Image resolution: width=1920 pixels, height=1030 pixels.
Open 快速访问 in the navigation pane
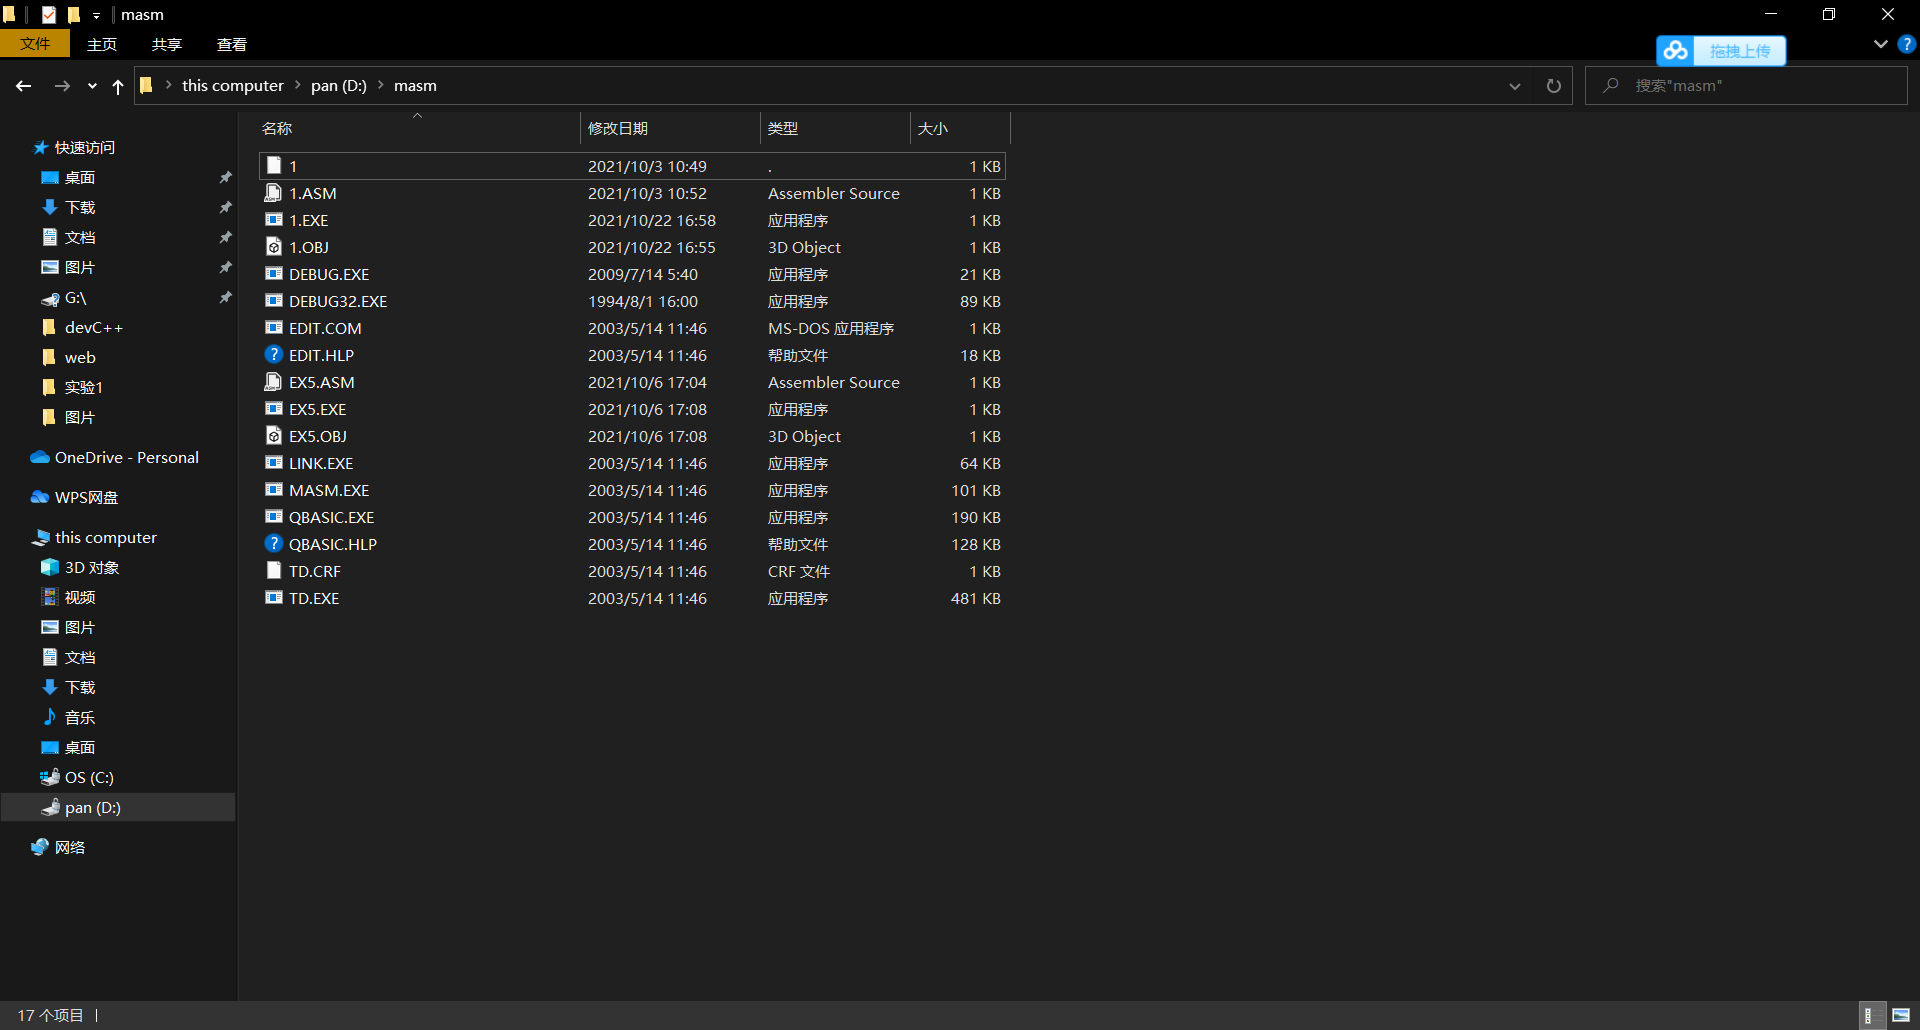85,147
